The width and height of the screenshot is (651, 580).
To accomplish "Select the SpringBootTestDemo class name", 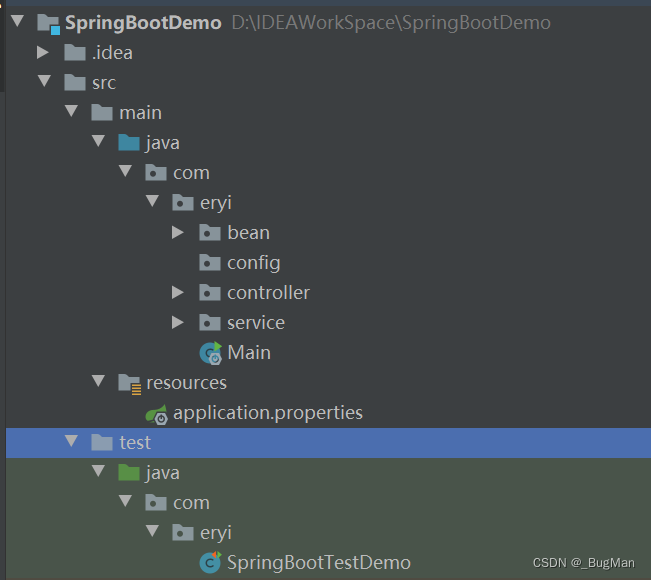I will (x=319, y=563).
